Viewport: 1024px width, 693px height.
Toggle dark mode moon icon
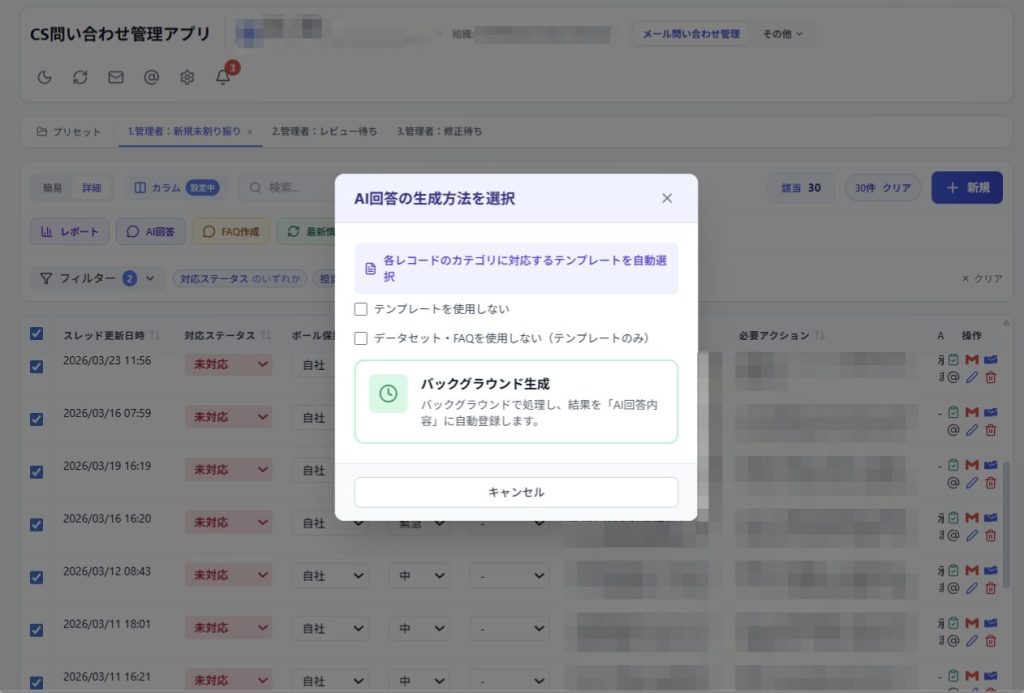point(44,77)
